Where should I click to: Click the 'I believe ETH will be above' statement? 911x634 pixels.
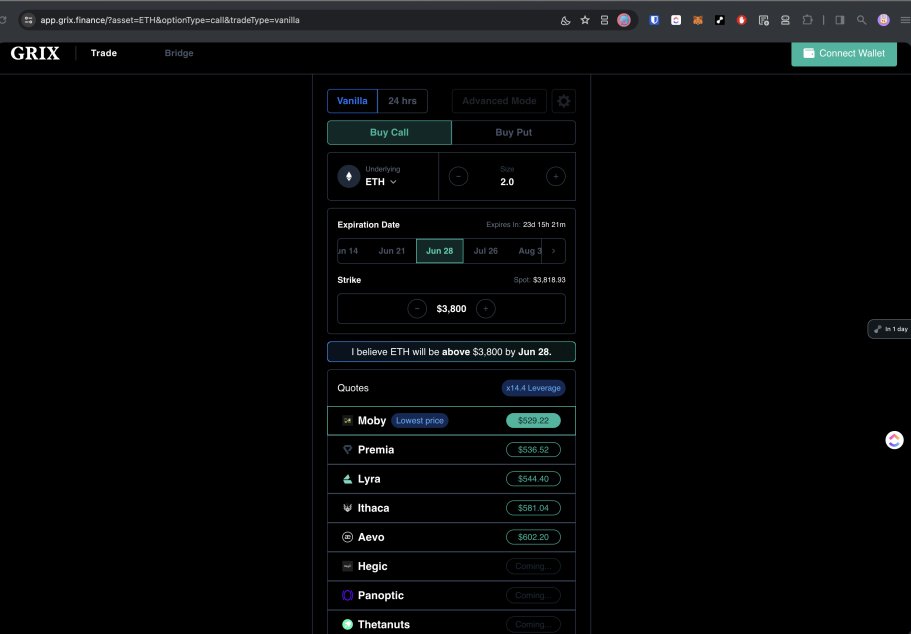pyautogui.click(x=451, y=352)
